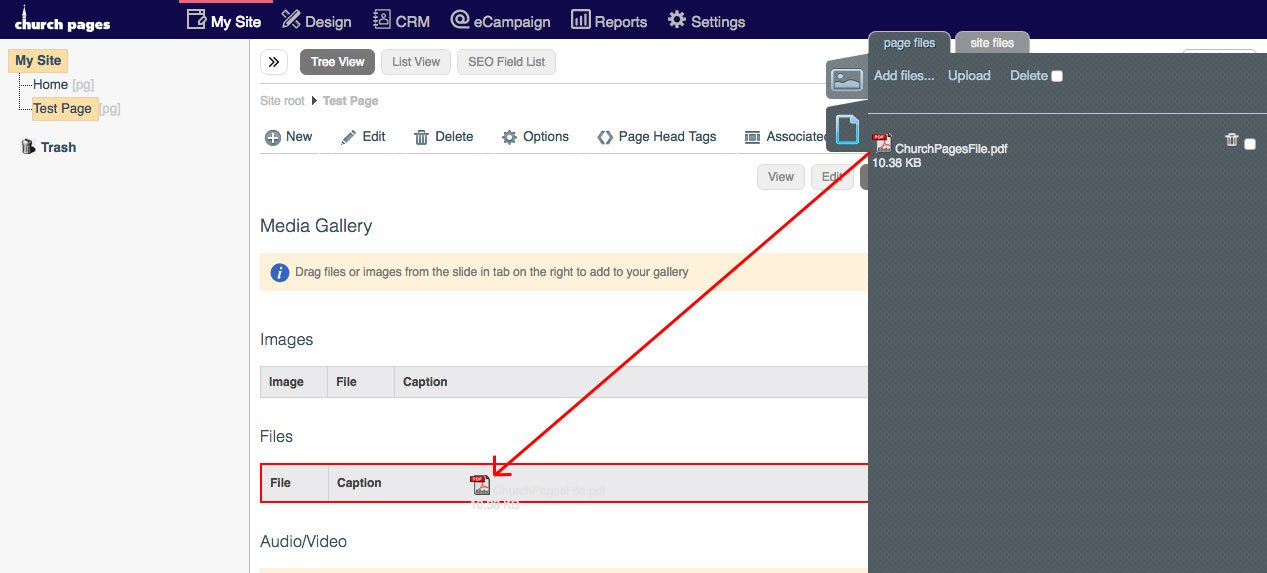Expand the sidebar with double-chevron button

[x=274, y=62]
